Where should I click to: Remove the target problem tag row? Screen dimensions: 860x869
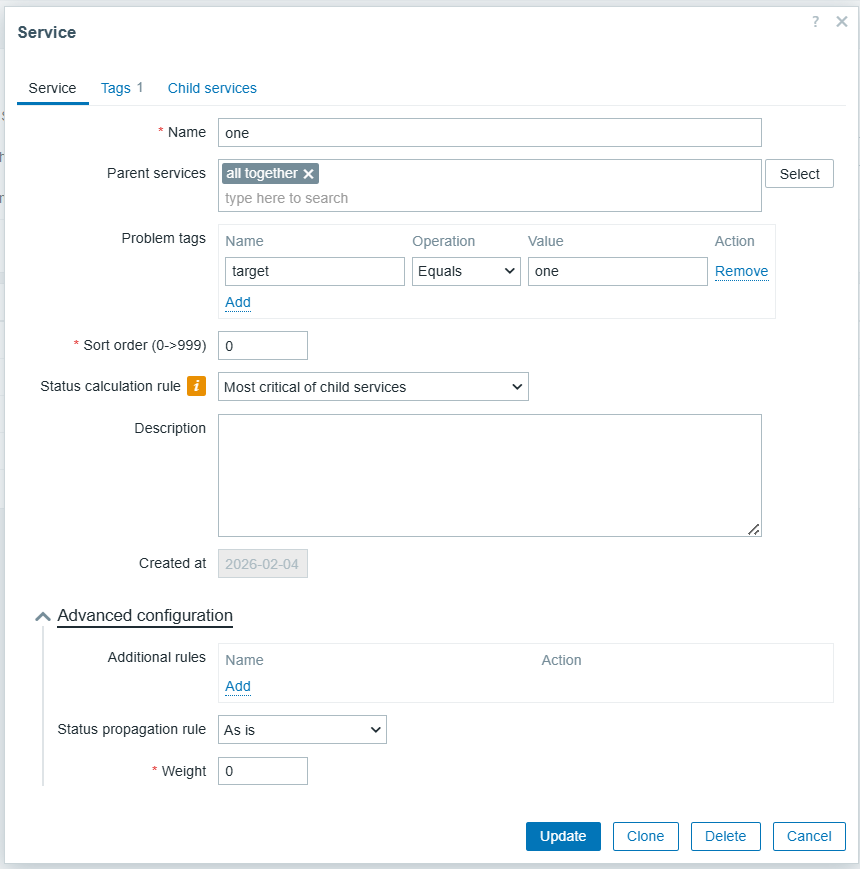click(x=741, y=271)
